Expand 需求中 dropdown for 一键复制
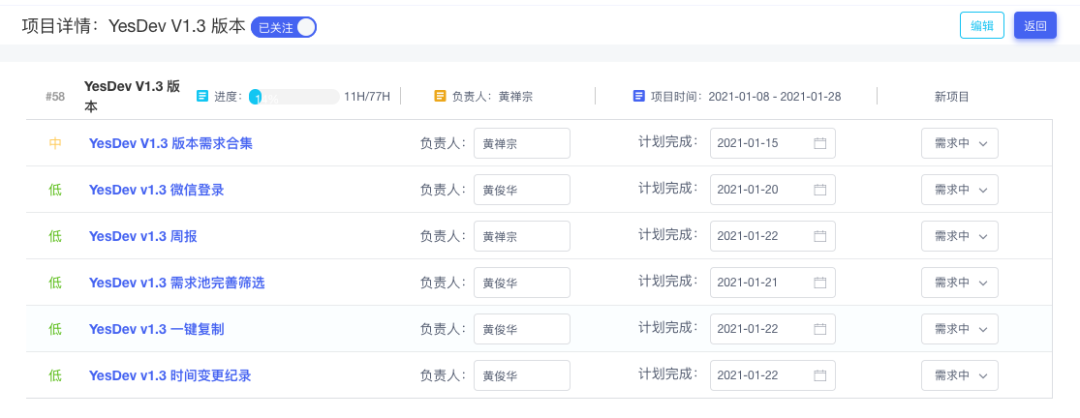Image resolution: width=1080 pixels, height=418 pixels. point(959,329)
